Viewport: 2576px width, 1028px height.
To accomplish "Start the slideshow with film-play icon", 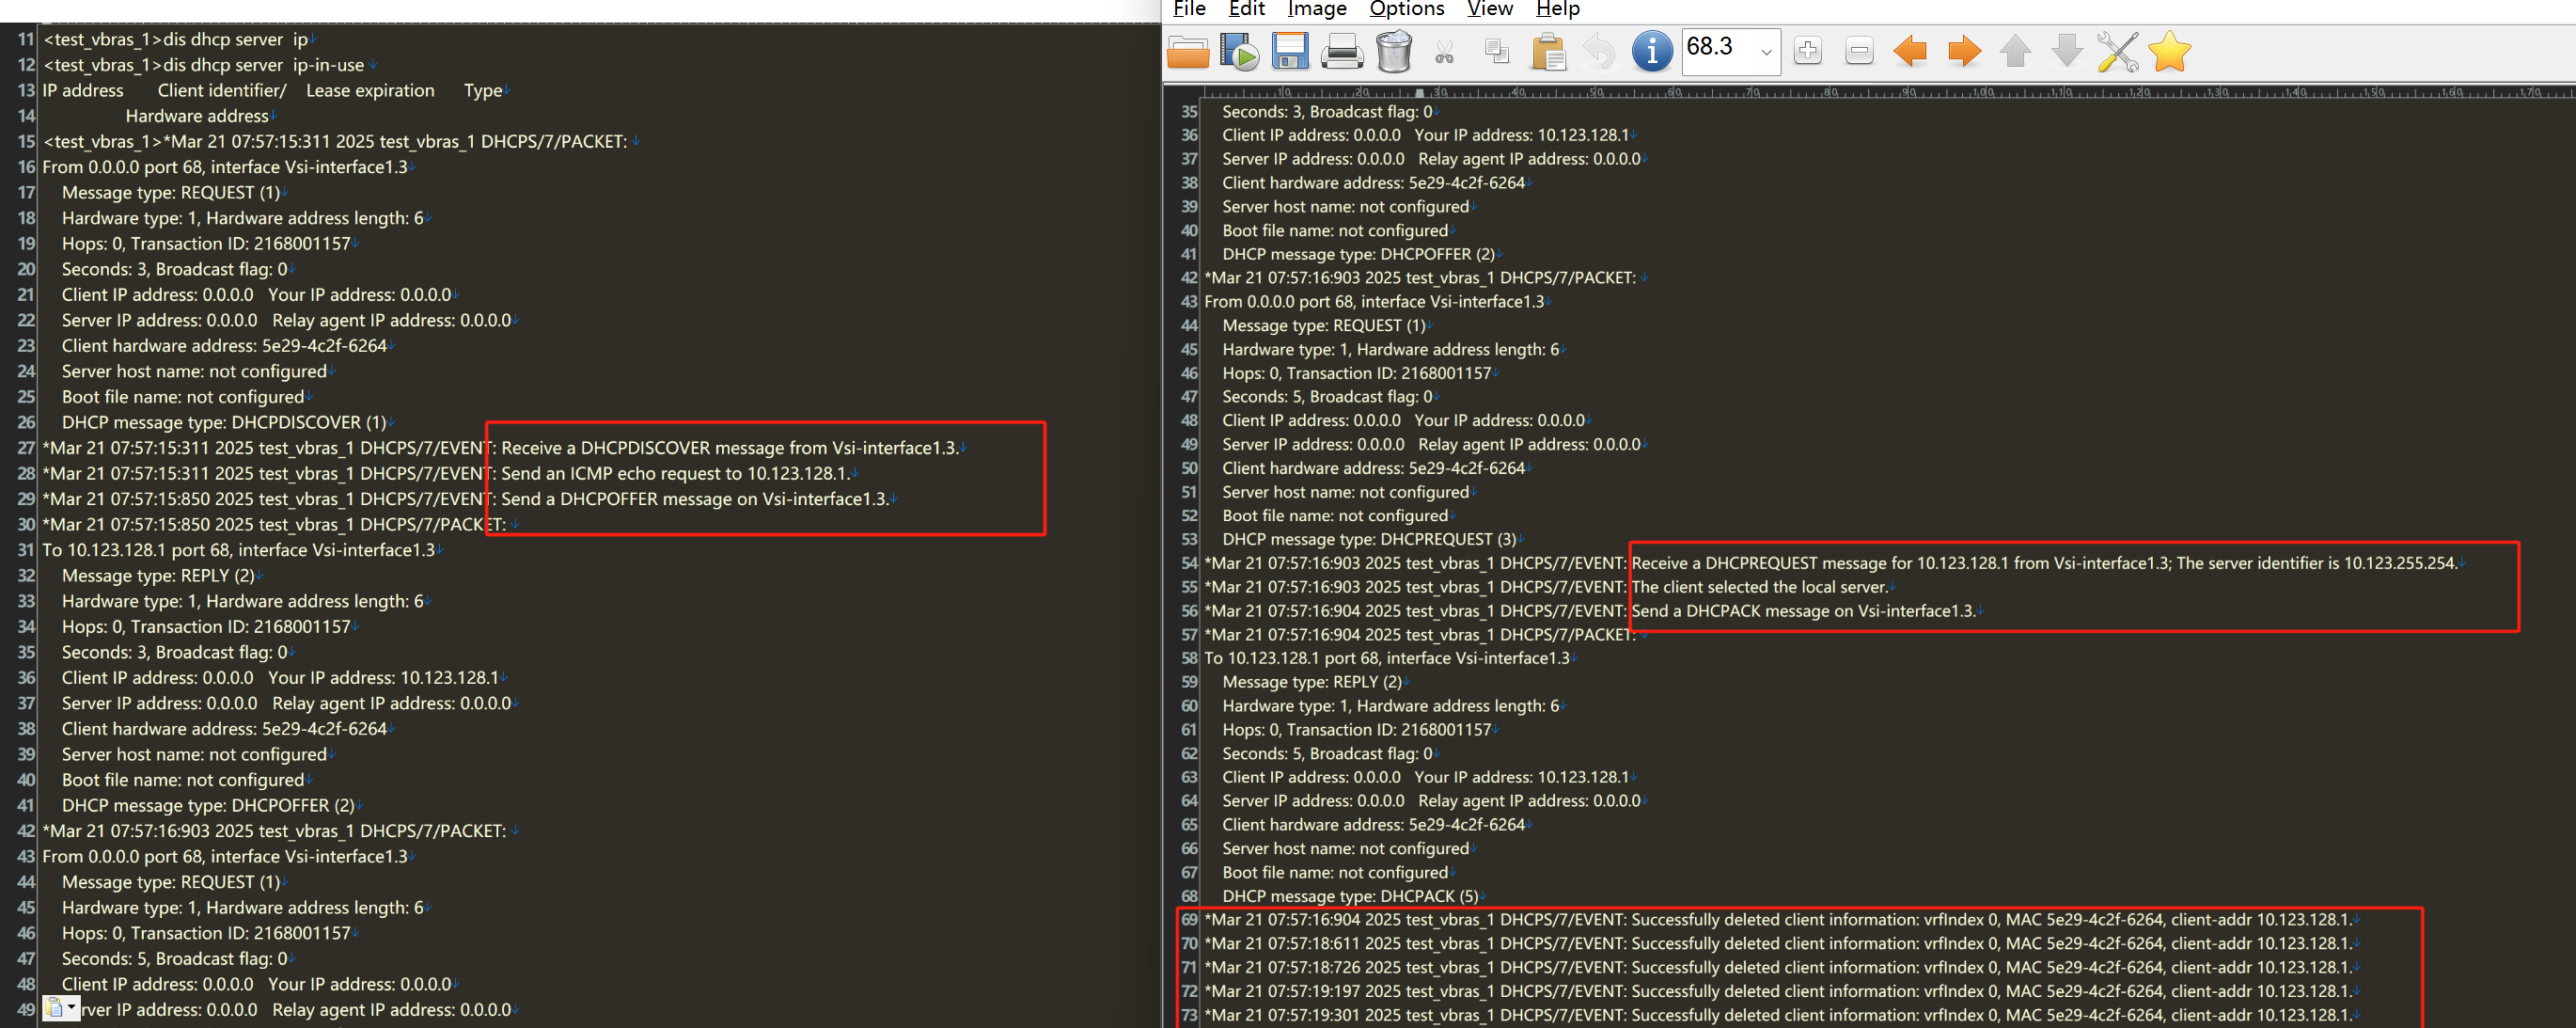I will click(x=1239, y=51).
